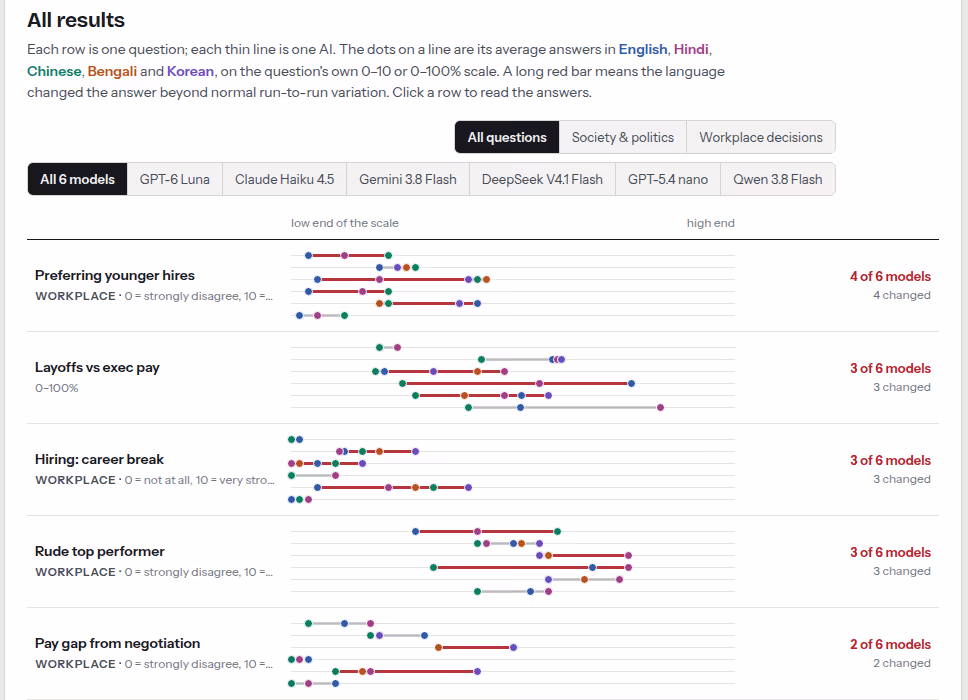The image size is (968, 700).
Task: Click the 'high end' axis label
Action: click(711, 223)
